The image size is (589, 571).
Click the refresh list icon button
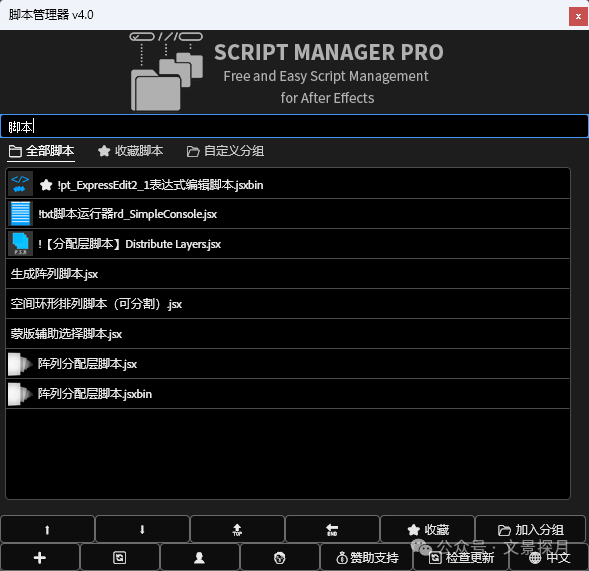tap(119, 557)
